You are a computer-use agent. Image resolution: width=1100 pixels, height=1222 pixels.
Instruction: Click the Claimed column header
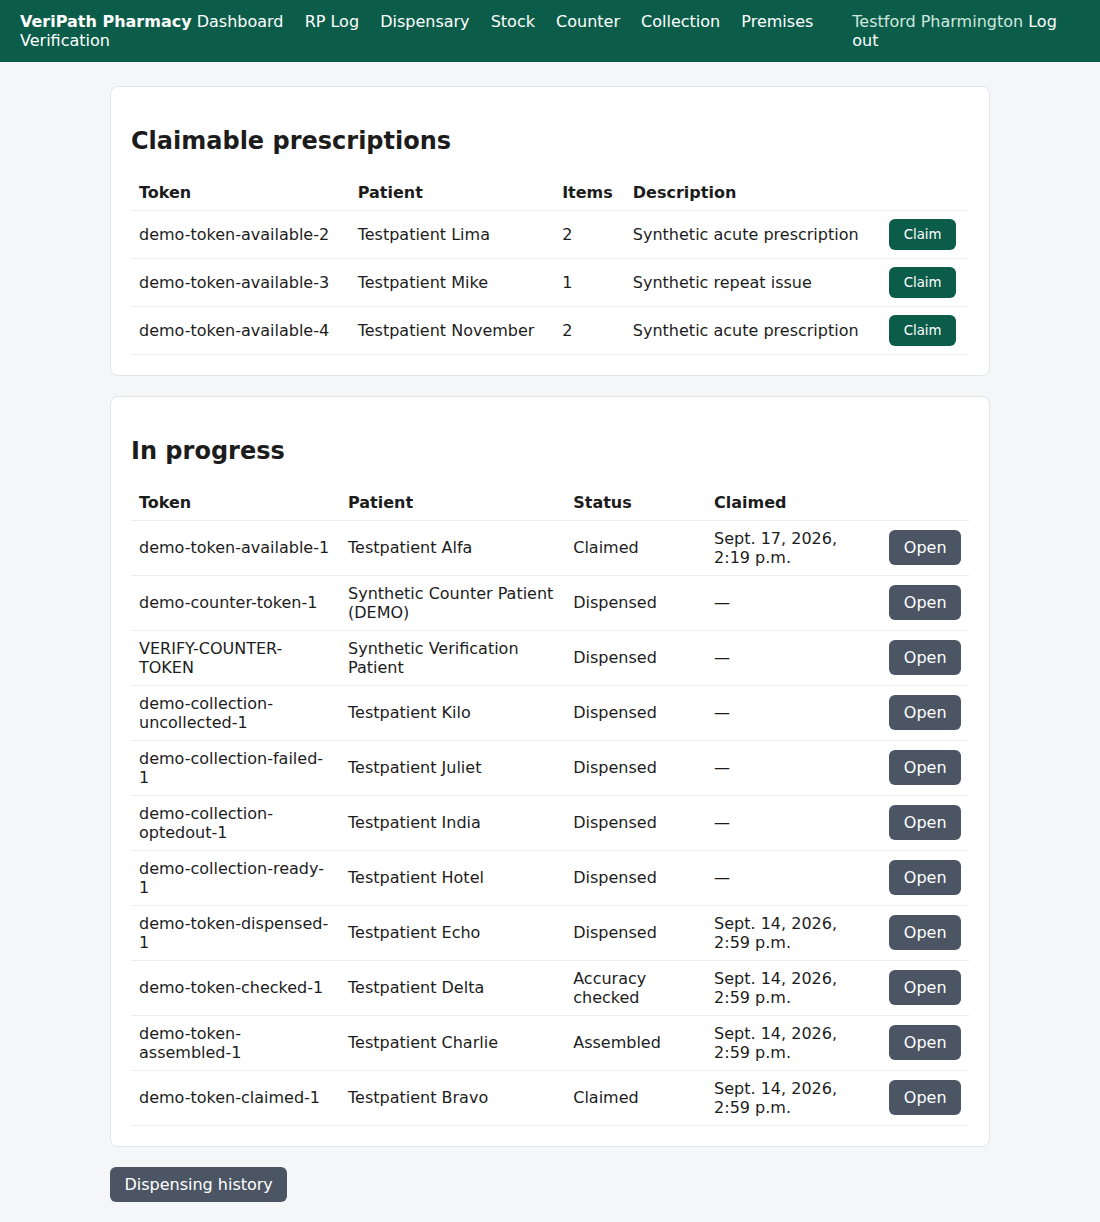pos(750,502)
